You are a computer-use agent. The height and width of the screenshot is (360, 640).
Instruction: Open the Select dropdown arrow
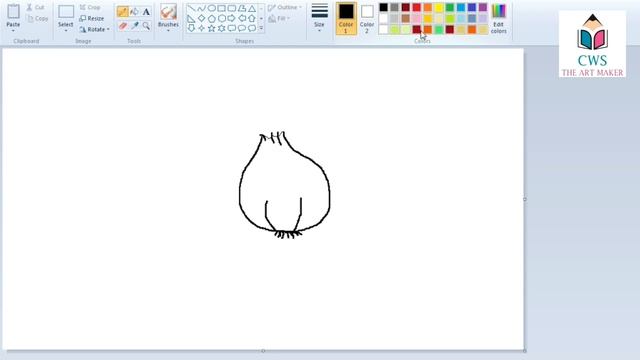click(66, 31)
